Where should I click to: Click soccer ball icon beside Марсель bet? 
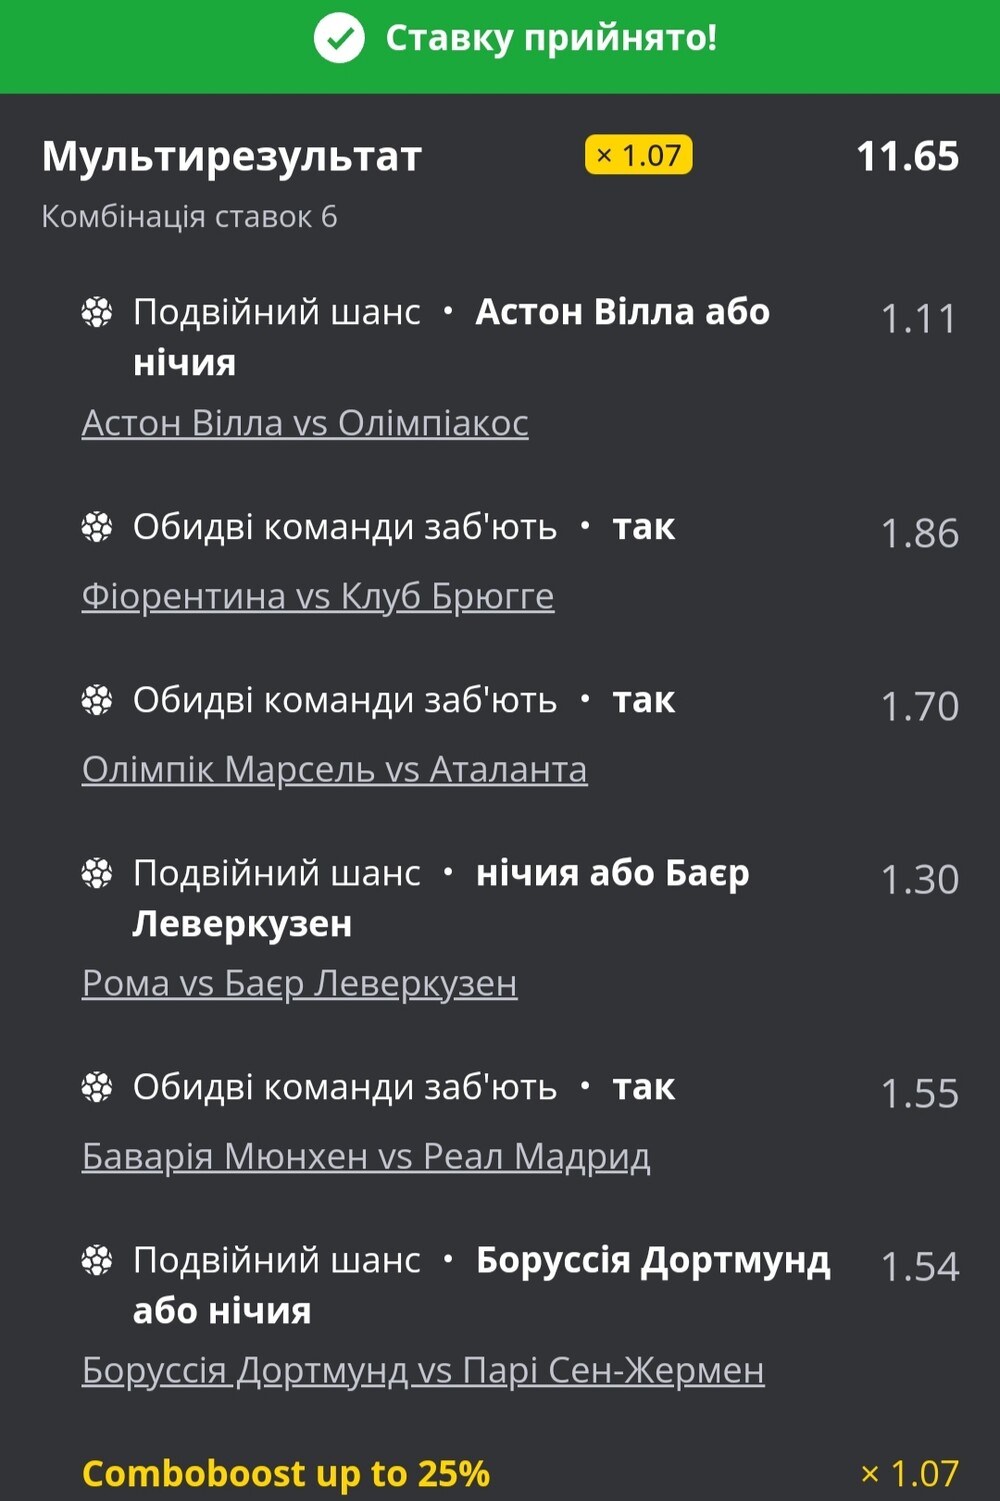tap(97, 701)
